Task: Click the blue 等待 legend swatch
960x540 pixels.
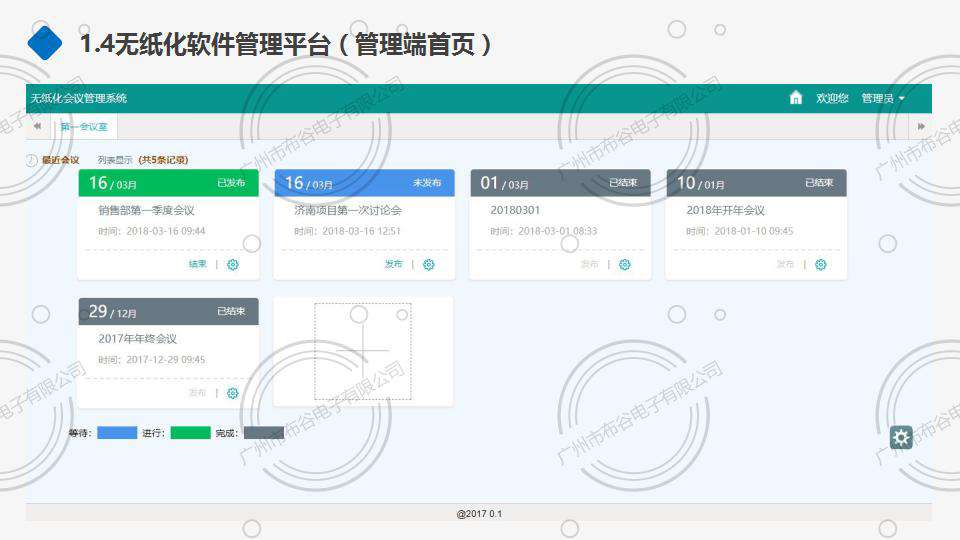Action: click(x=117, y=433)
